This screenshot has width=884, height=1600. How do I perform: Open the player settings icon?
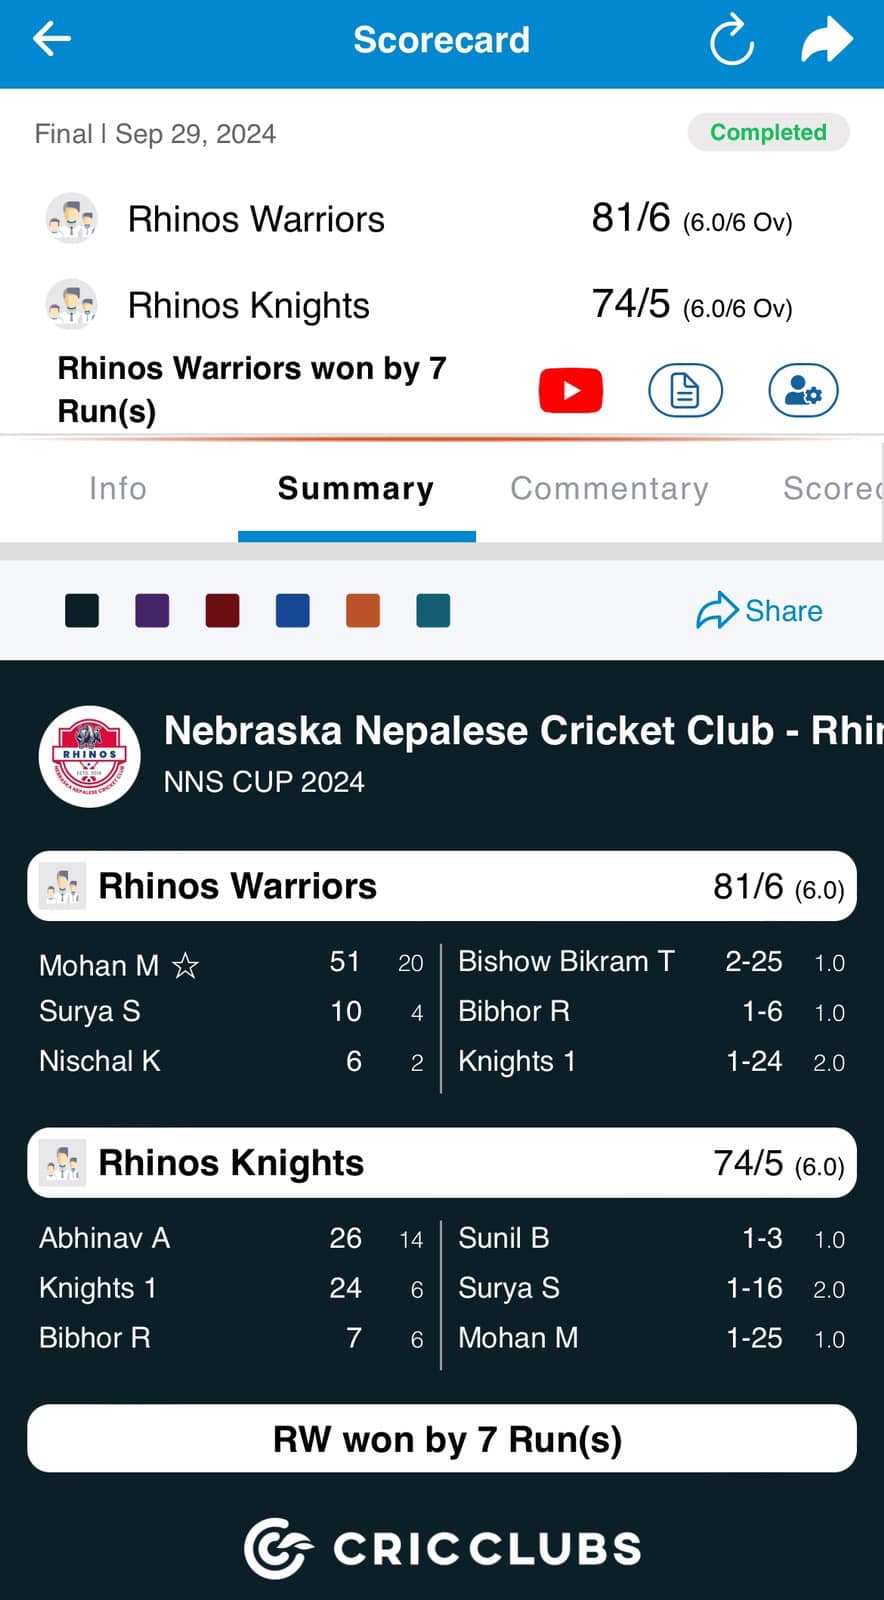[x=803, y=390]
